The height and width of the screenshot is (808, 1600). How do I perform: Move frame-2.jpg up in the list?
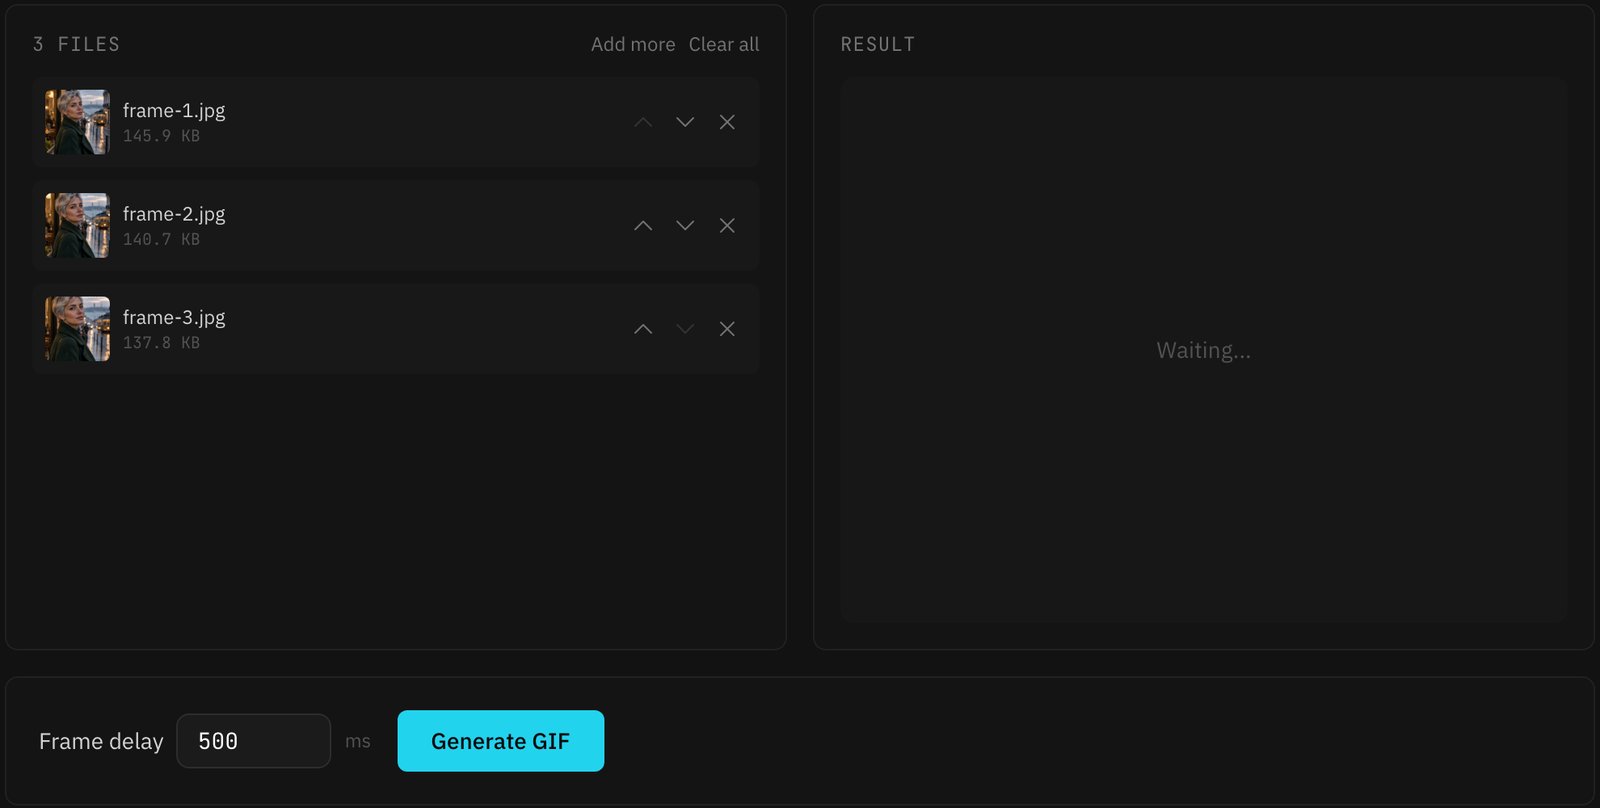[x=643, y=226]
